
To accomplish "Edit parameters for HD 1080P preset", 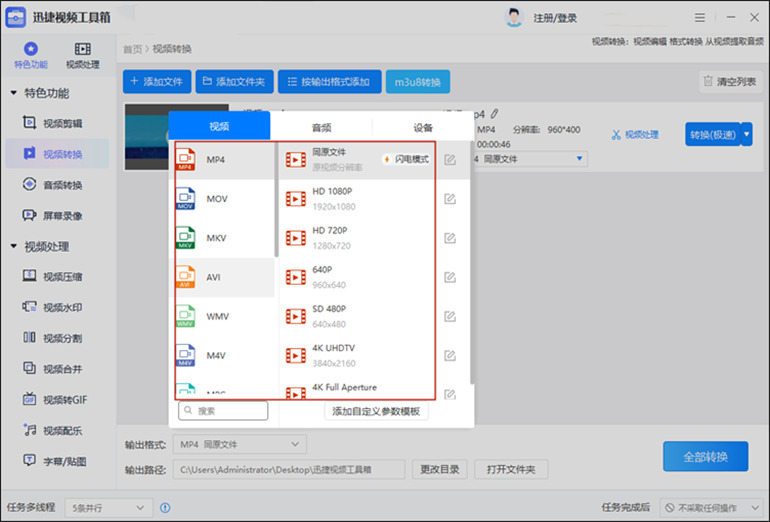I will 450,199.
